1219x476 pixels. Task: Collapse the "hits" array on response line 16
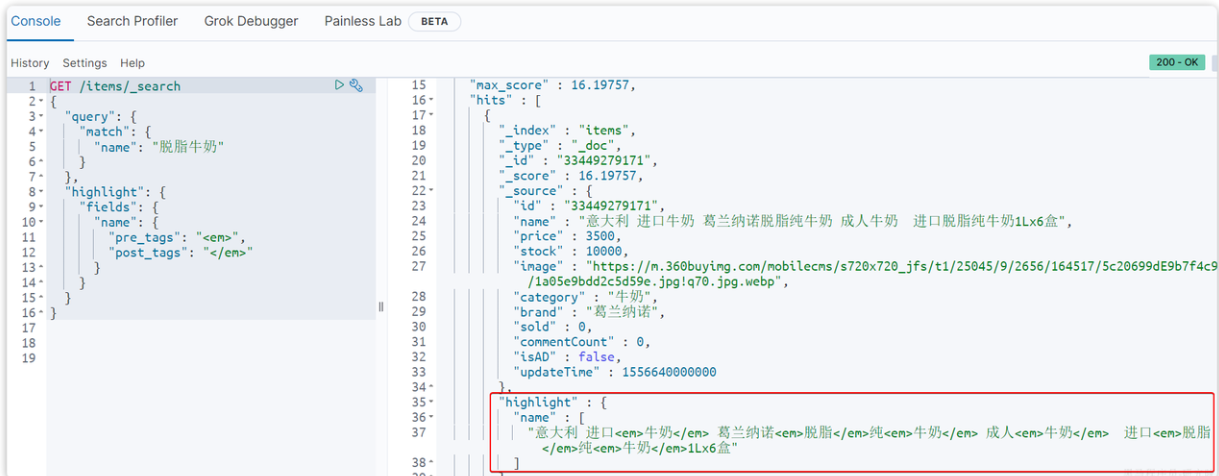(430, 101)
